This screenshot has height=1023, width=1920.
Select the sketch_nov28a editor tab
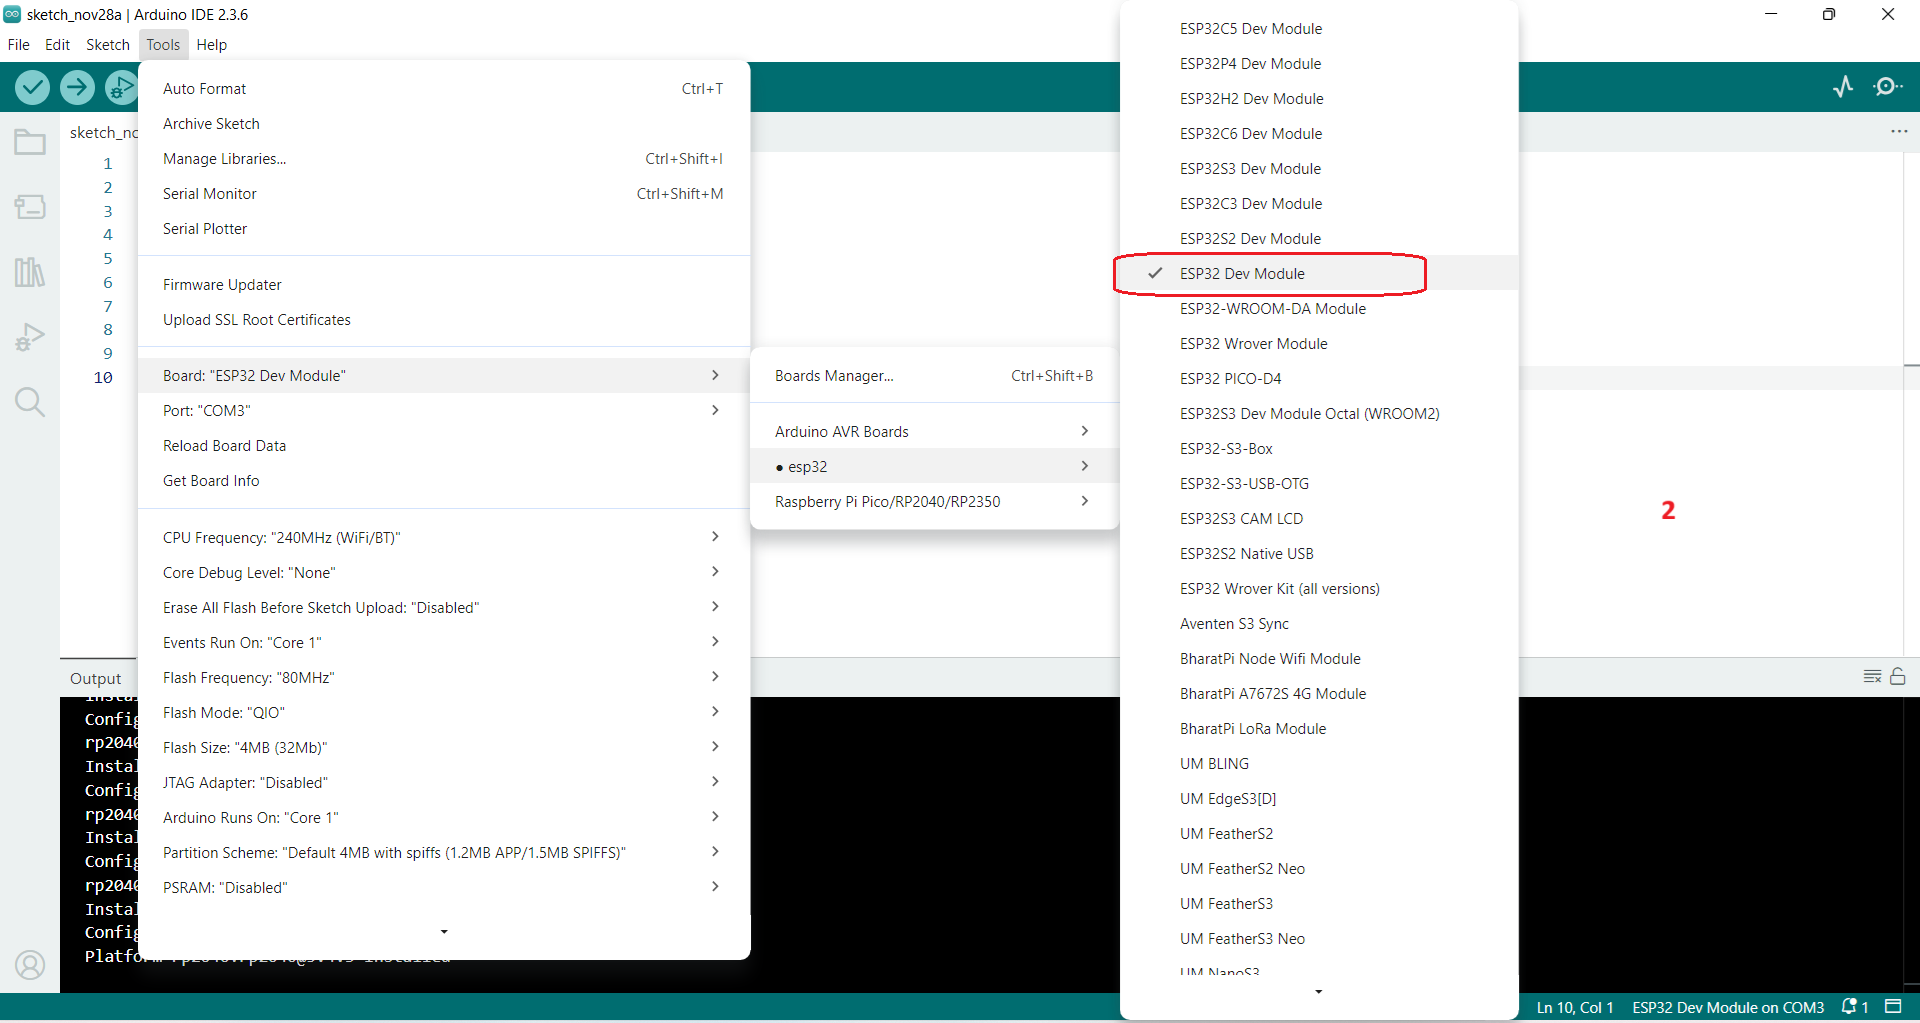tap(103, 132)
